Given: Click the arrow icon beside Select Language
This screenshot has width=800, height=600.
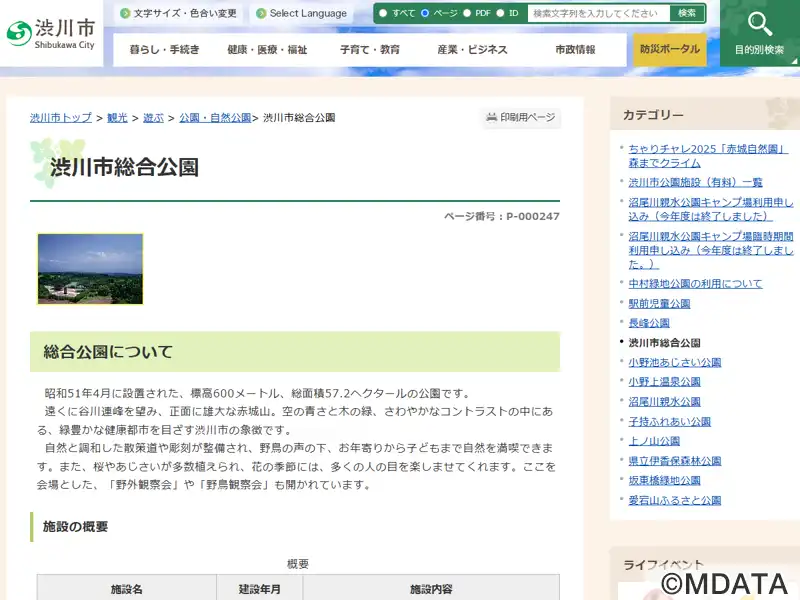Looking at the screenshot, I should pyautogui.click(x=261, y=14).
